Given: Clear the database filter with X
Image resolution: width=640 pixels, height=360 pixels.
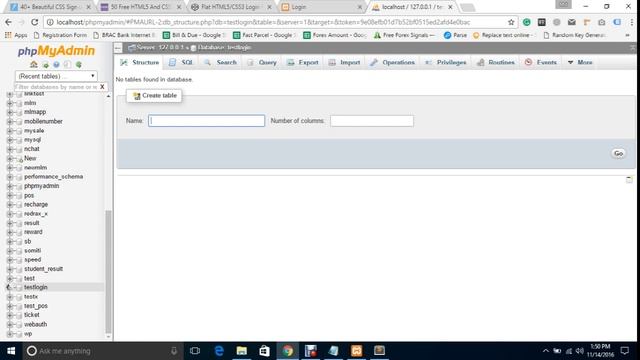Looking at the screenshot, I should (x=102, y=87).
